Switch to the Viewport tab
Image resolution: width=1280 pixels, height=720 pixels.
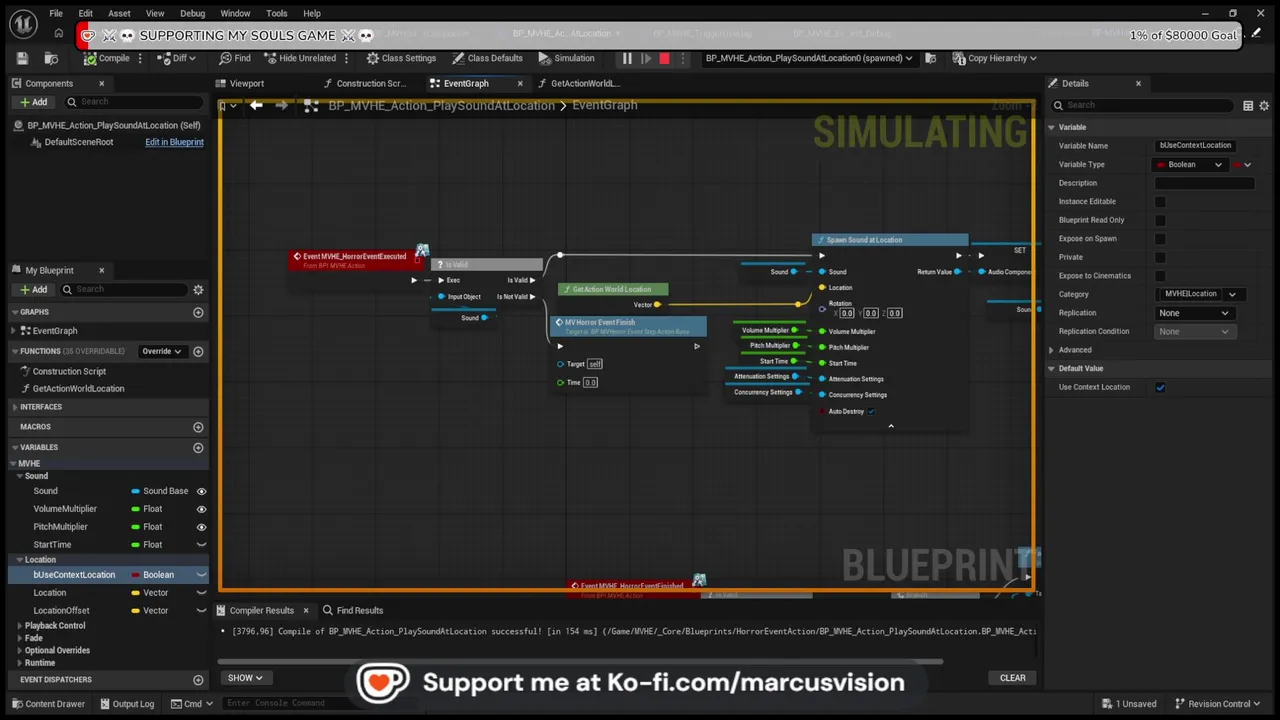pos(246,83)
